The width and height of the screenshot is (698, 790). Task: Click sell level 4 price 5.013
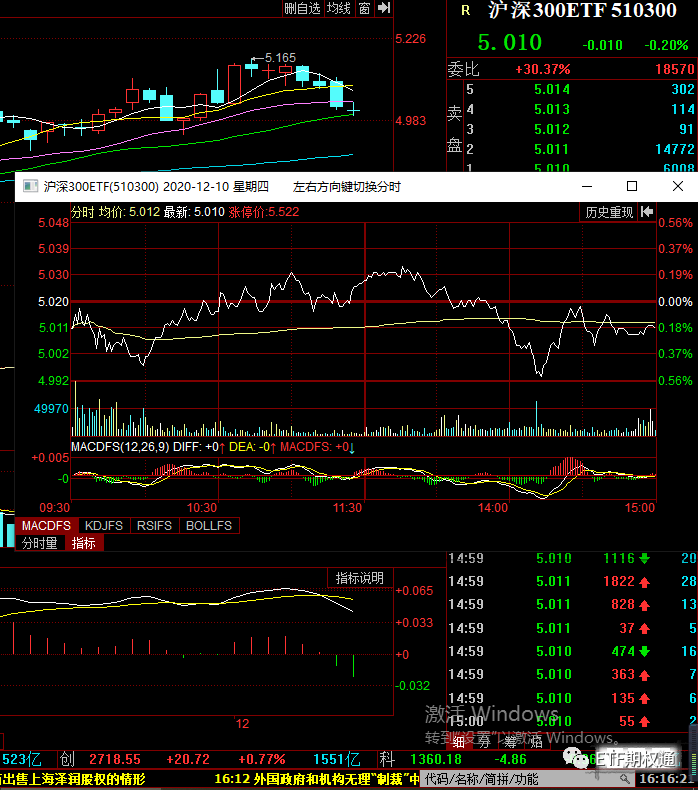[552, 109]
